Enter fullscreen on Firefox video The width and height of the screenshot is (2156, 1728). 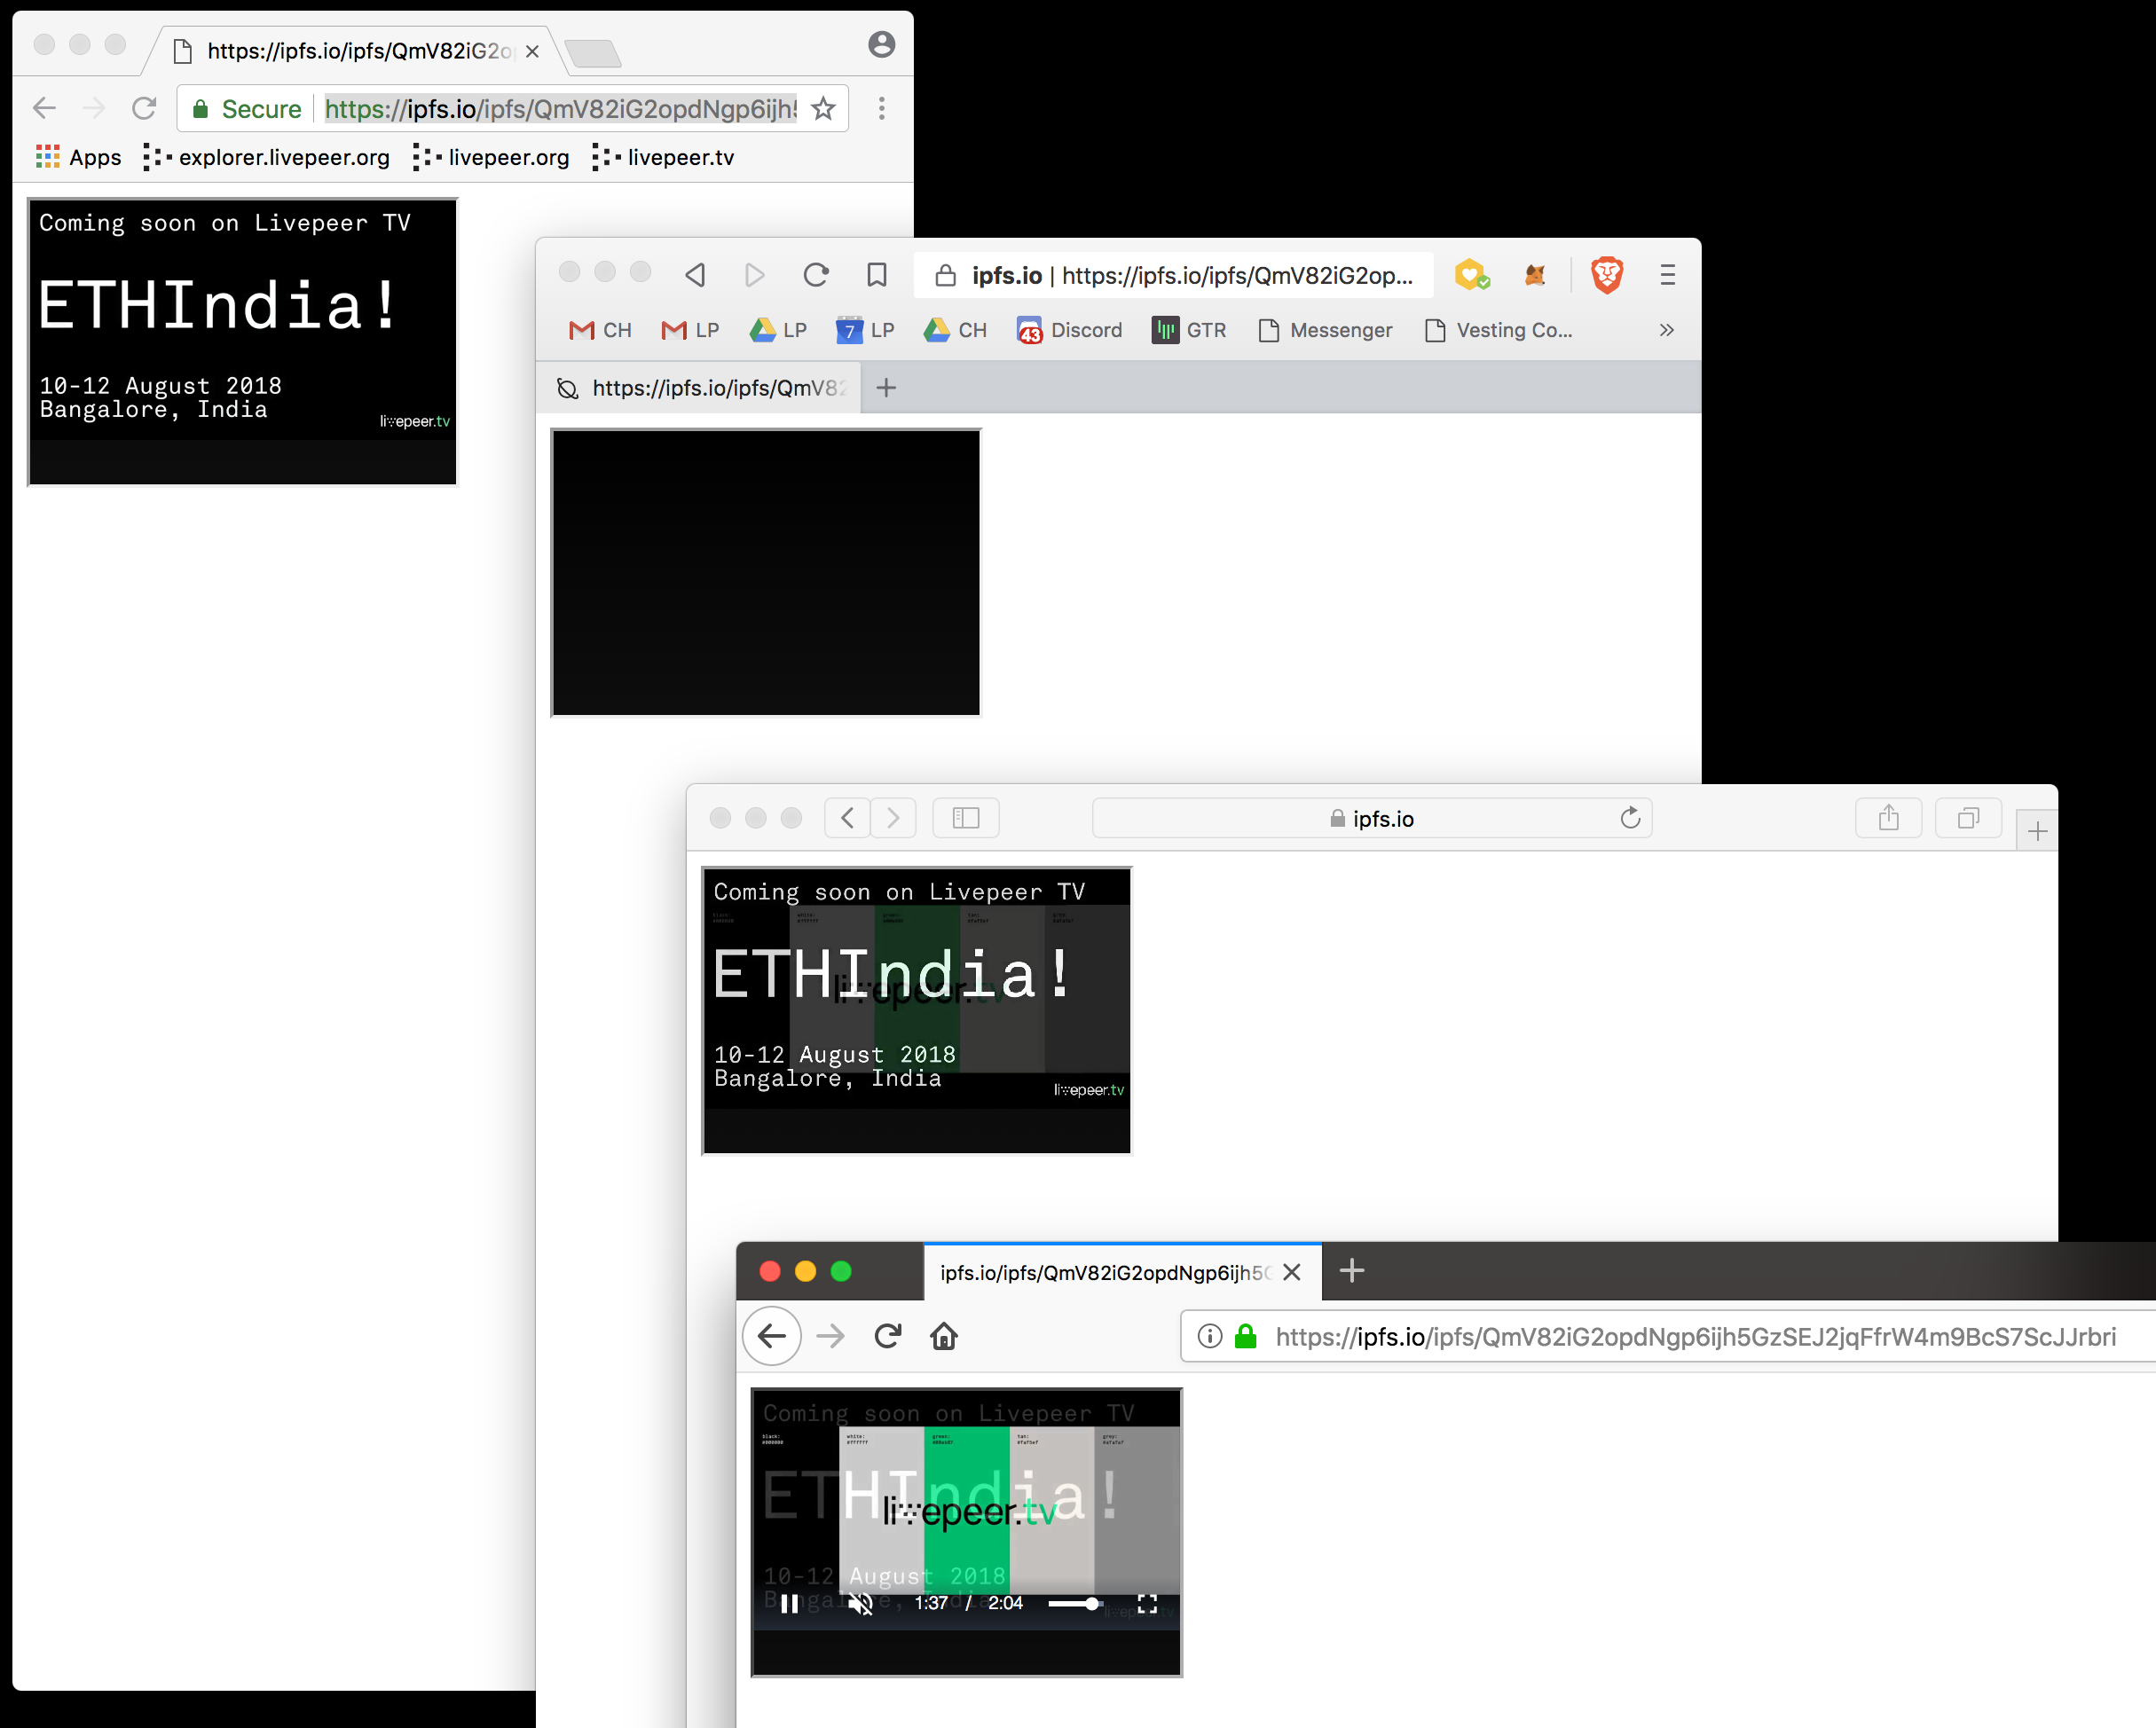[x=1147, y=1603]
